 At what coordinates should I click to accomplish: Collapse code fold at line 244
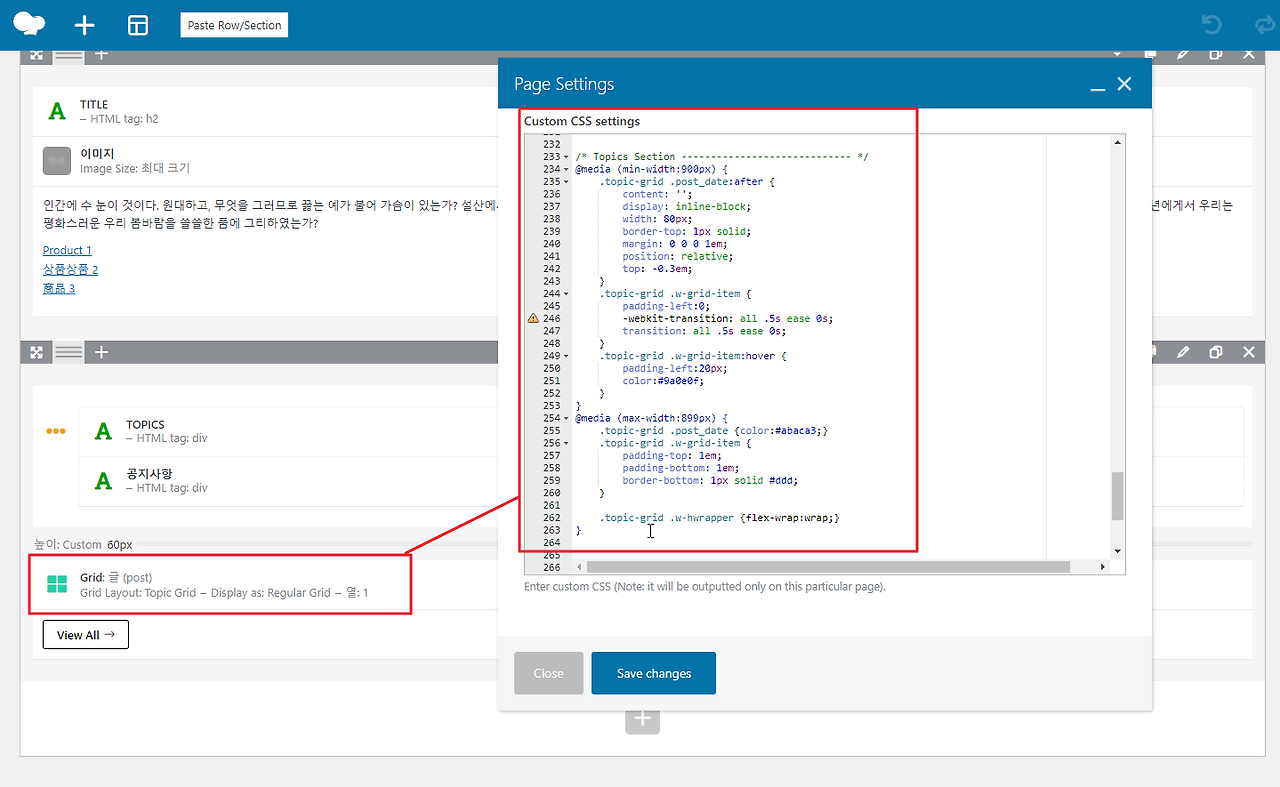[567, 294]
